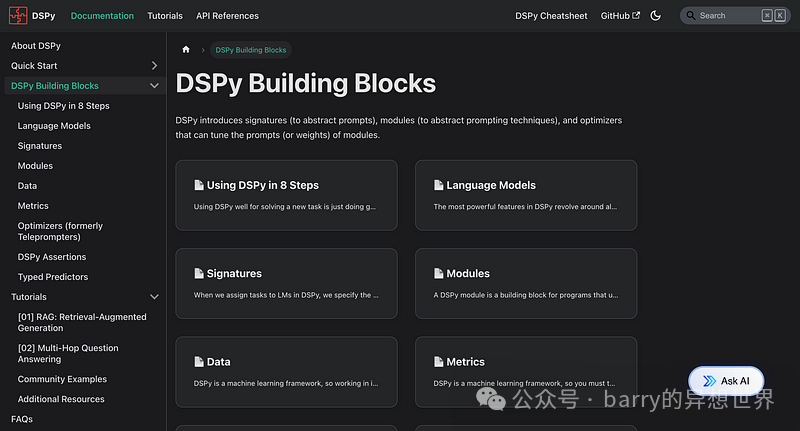Viewport: 800px width, 431px height.
Task: Collapse the Tutorials sidebar chevron
Action: [155, 297]
